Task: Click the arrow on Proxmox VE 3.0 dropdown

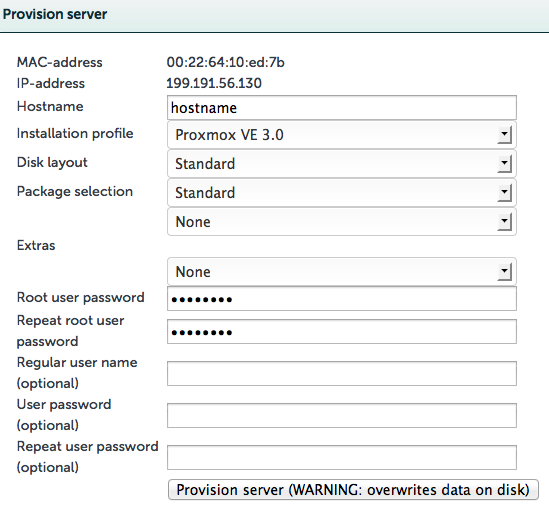Action: click(x=505, y=135)
